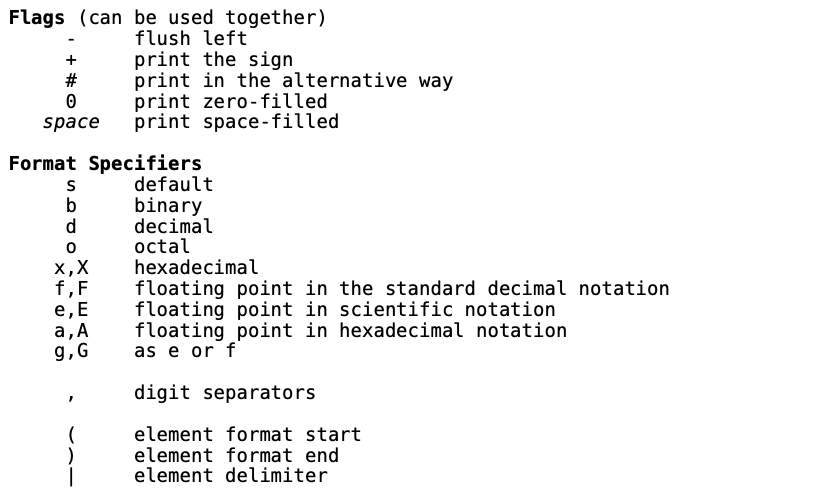Click the "hexadecimal" description beside x,X
The width and height of the screenshot is (834, 490).
click(x=196, y=268)
